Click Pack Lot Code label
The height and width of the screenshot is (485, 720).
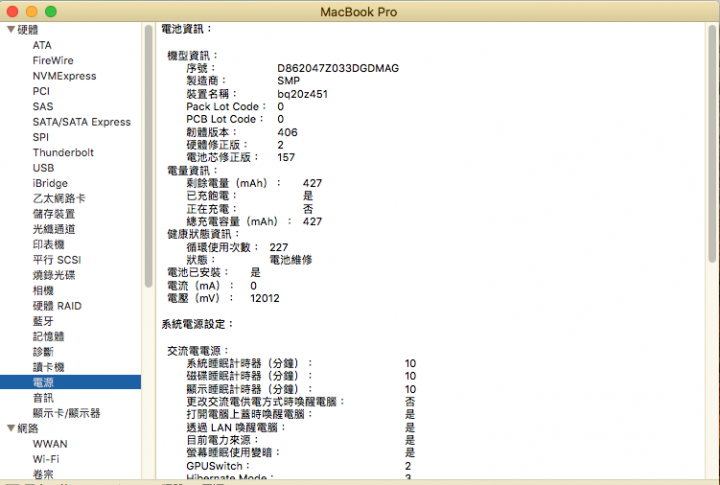pos(226,107)
